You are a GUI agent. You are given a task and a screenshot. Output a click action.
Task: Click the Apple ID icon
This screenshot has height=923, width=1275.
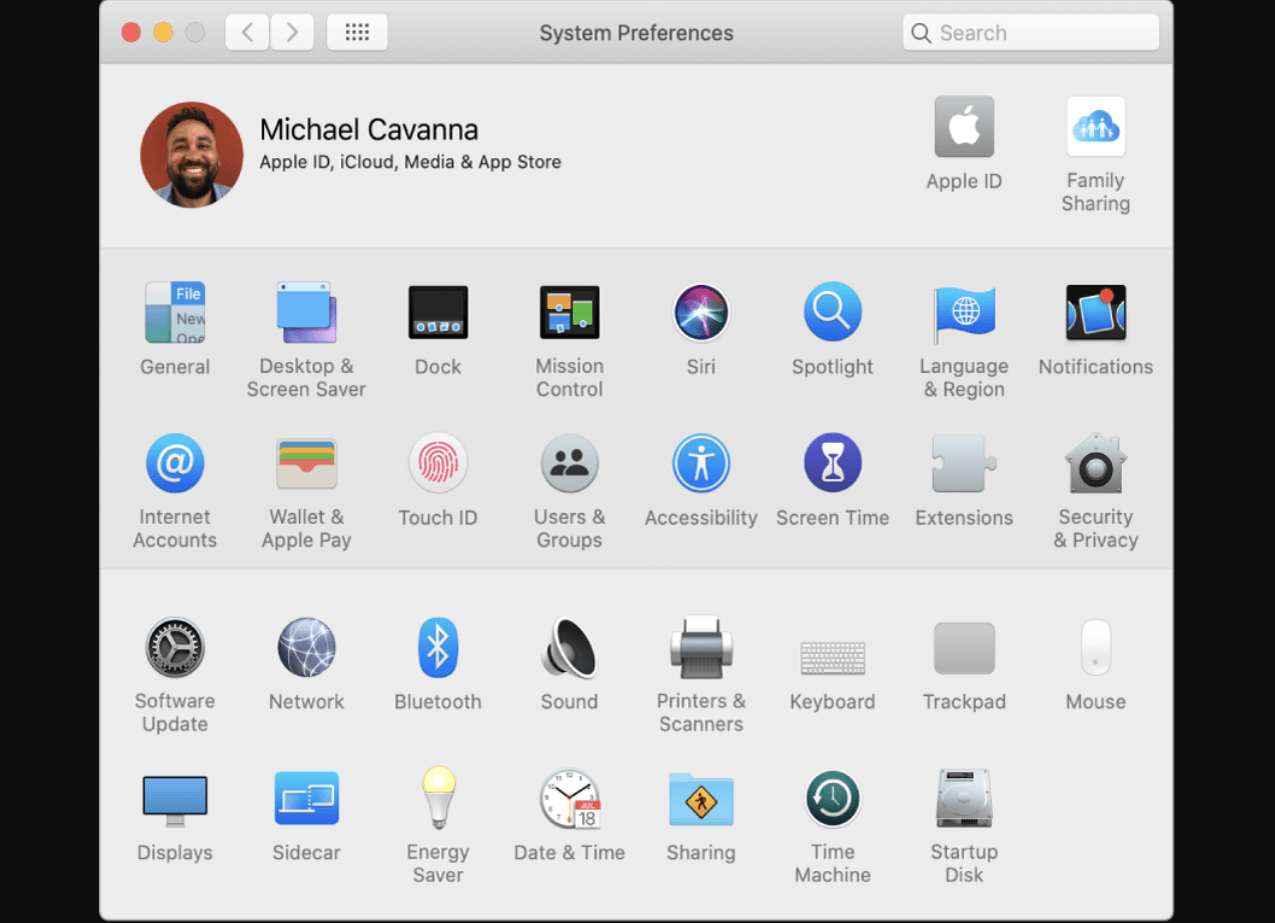point(964,127)
